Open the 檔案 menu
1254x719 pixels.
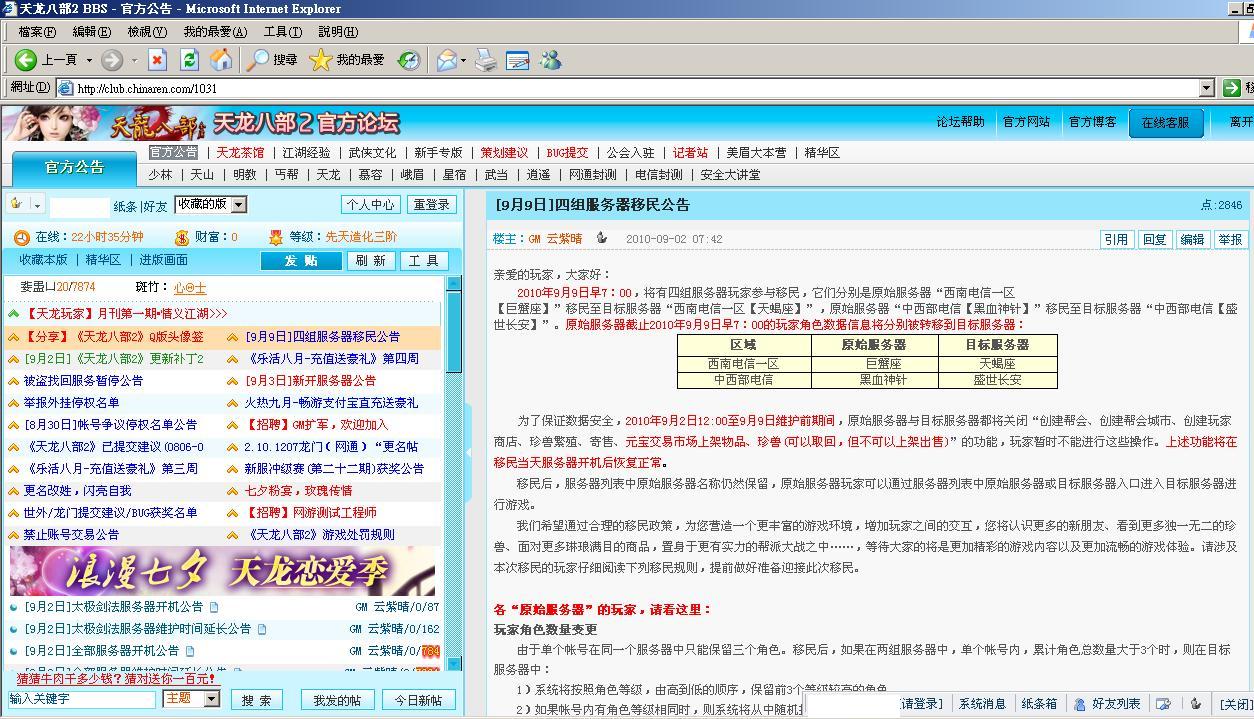tap(37, 32)
